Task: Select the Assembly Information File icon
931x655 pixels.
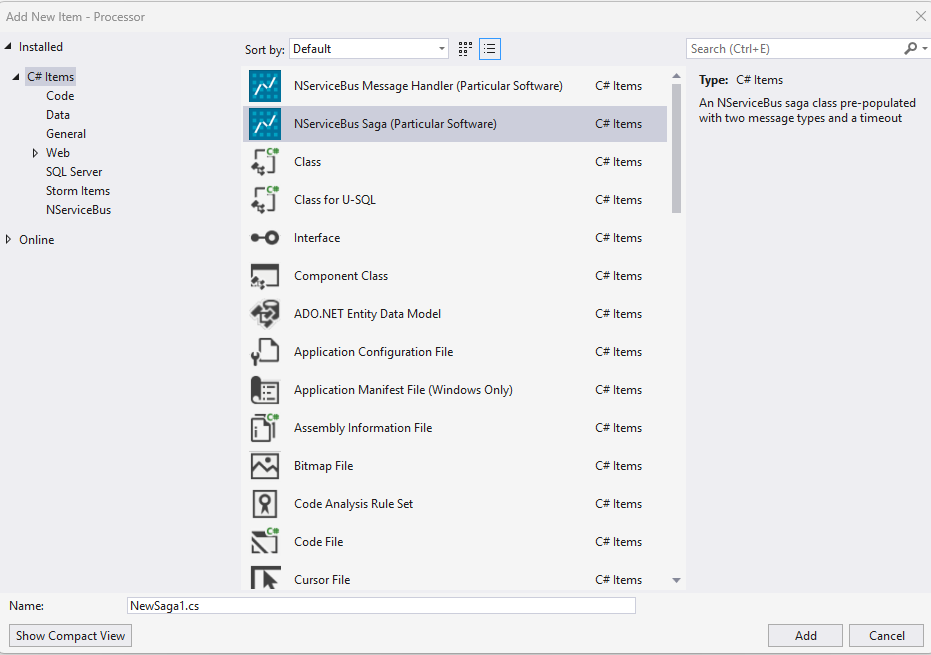Action: [x=265, y=428]
